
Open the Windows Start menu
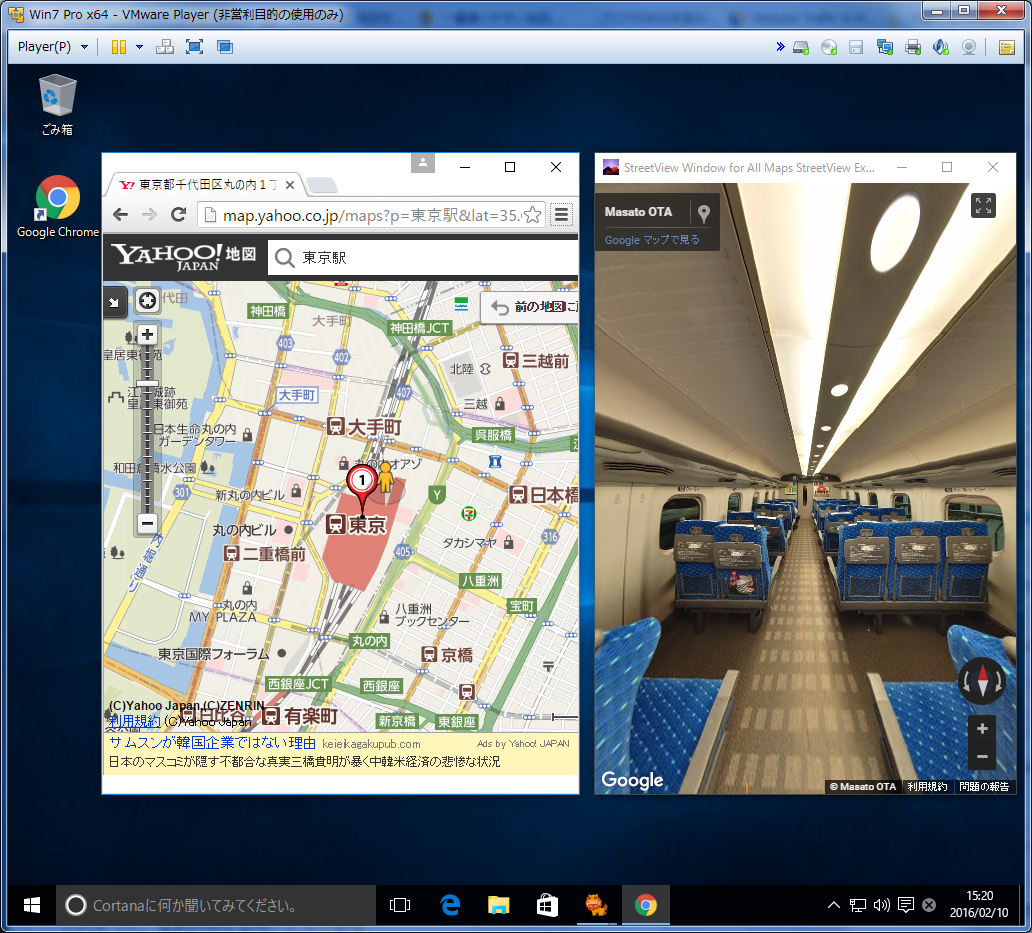pos(31,905)
